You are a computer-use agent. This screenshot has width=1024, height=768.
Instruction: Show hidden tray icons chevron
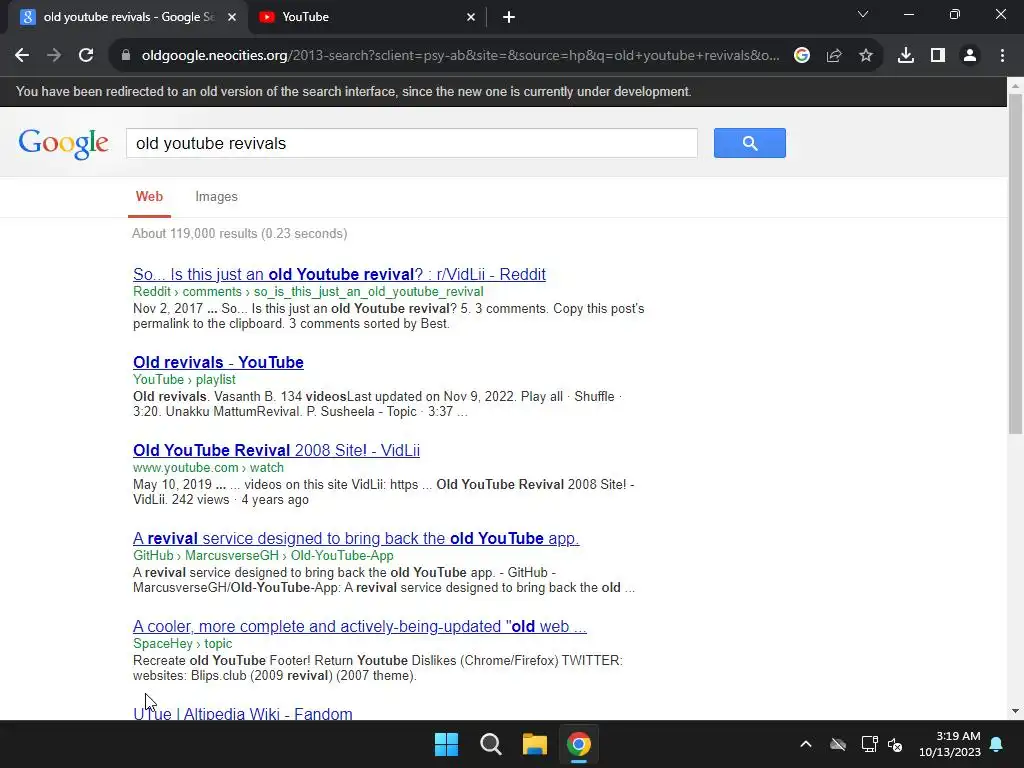coord(806,744)
